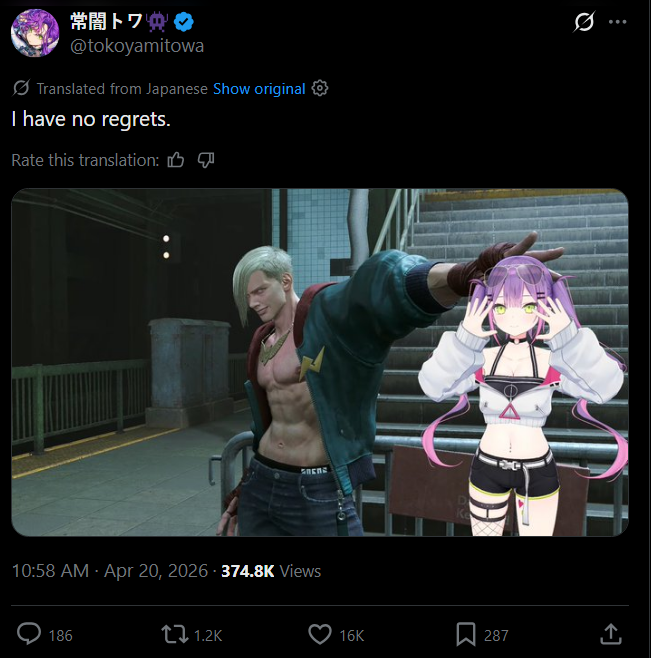Click Show original link
This screenshot has width=651, height=658.
pos(259,89)
